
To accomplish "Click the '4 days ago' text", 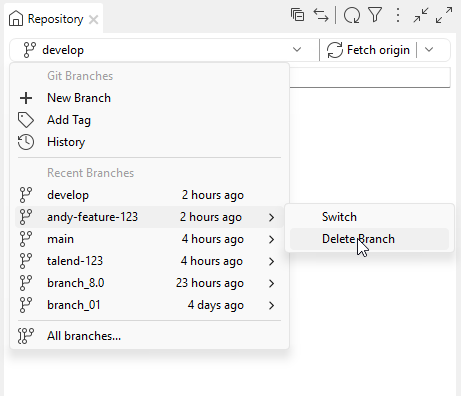I will pos(215,305).
